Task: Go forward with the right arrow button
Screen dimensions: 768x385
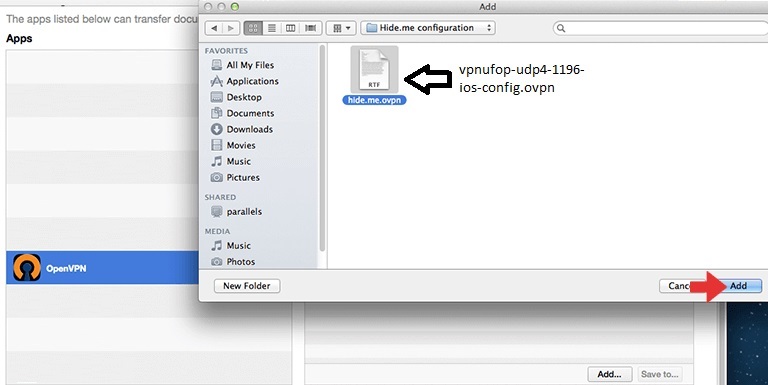Action: [x=231, y=28]
